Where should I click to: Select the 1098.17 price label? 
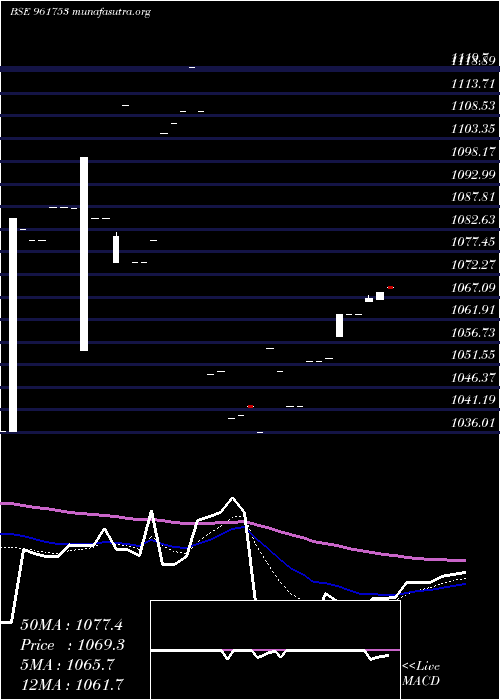click(473, 152)
